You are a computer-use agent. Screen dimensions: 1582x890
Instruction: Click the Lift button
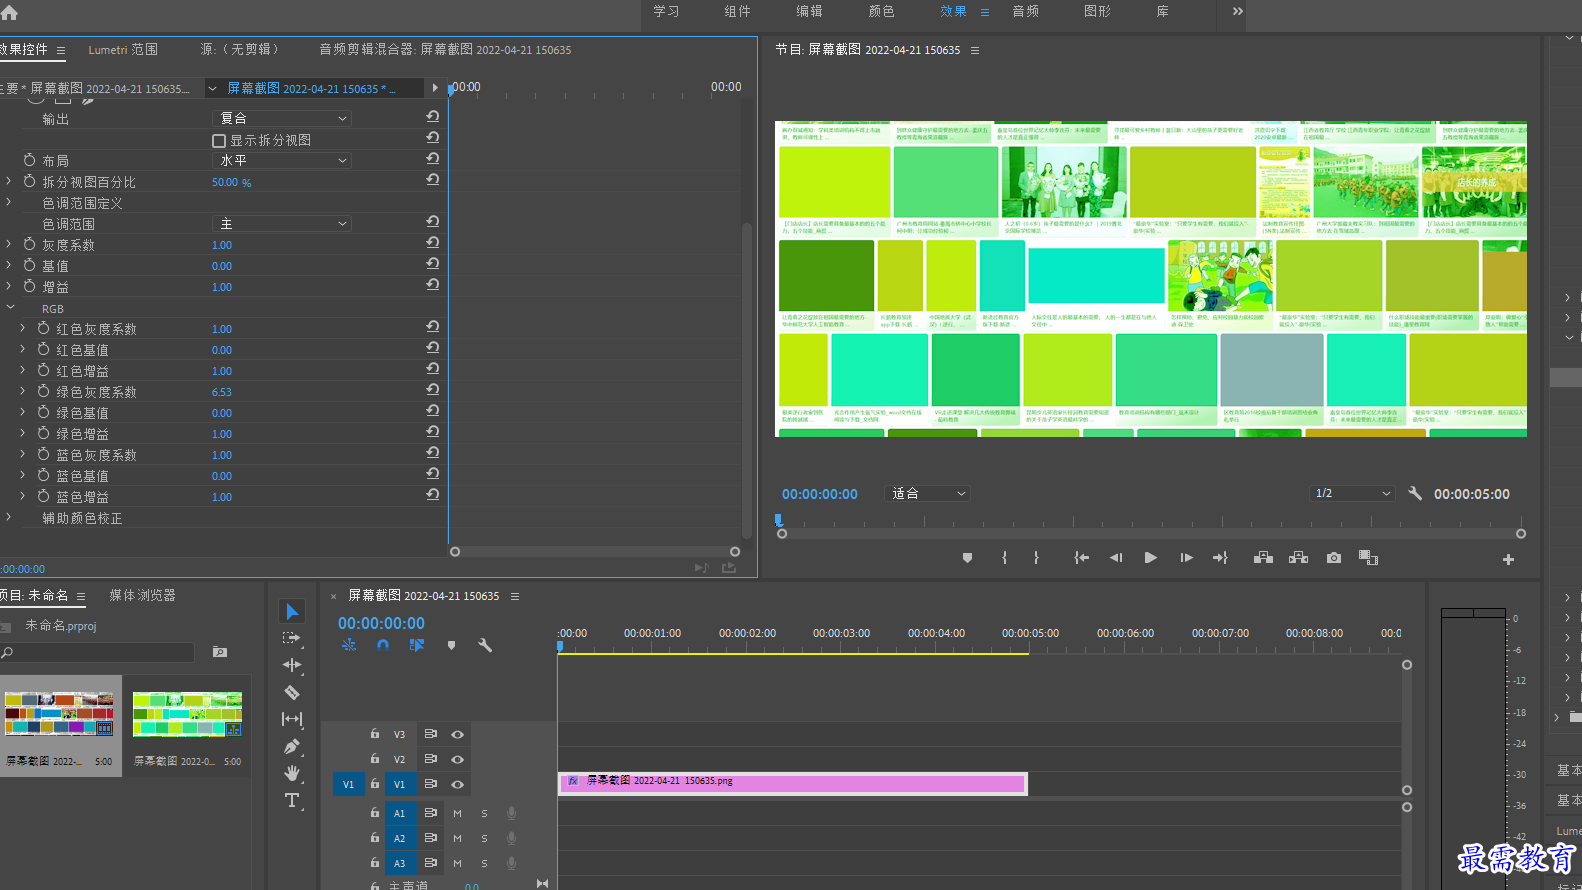1263,558
